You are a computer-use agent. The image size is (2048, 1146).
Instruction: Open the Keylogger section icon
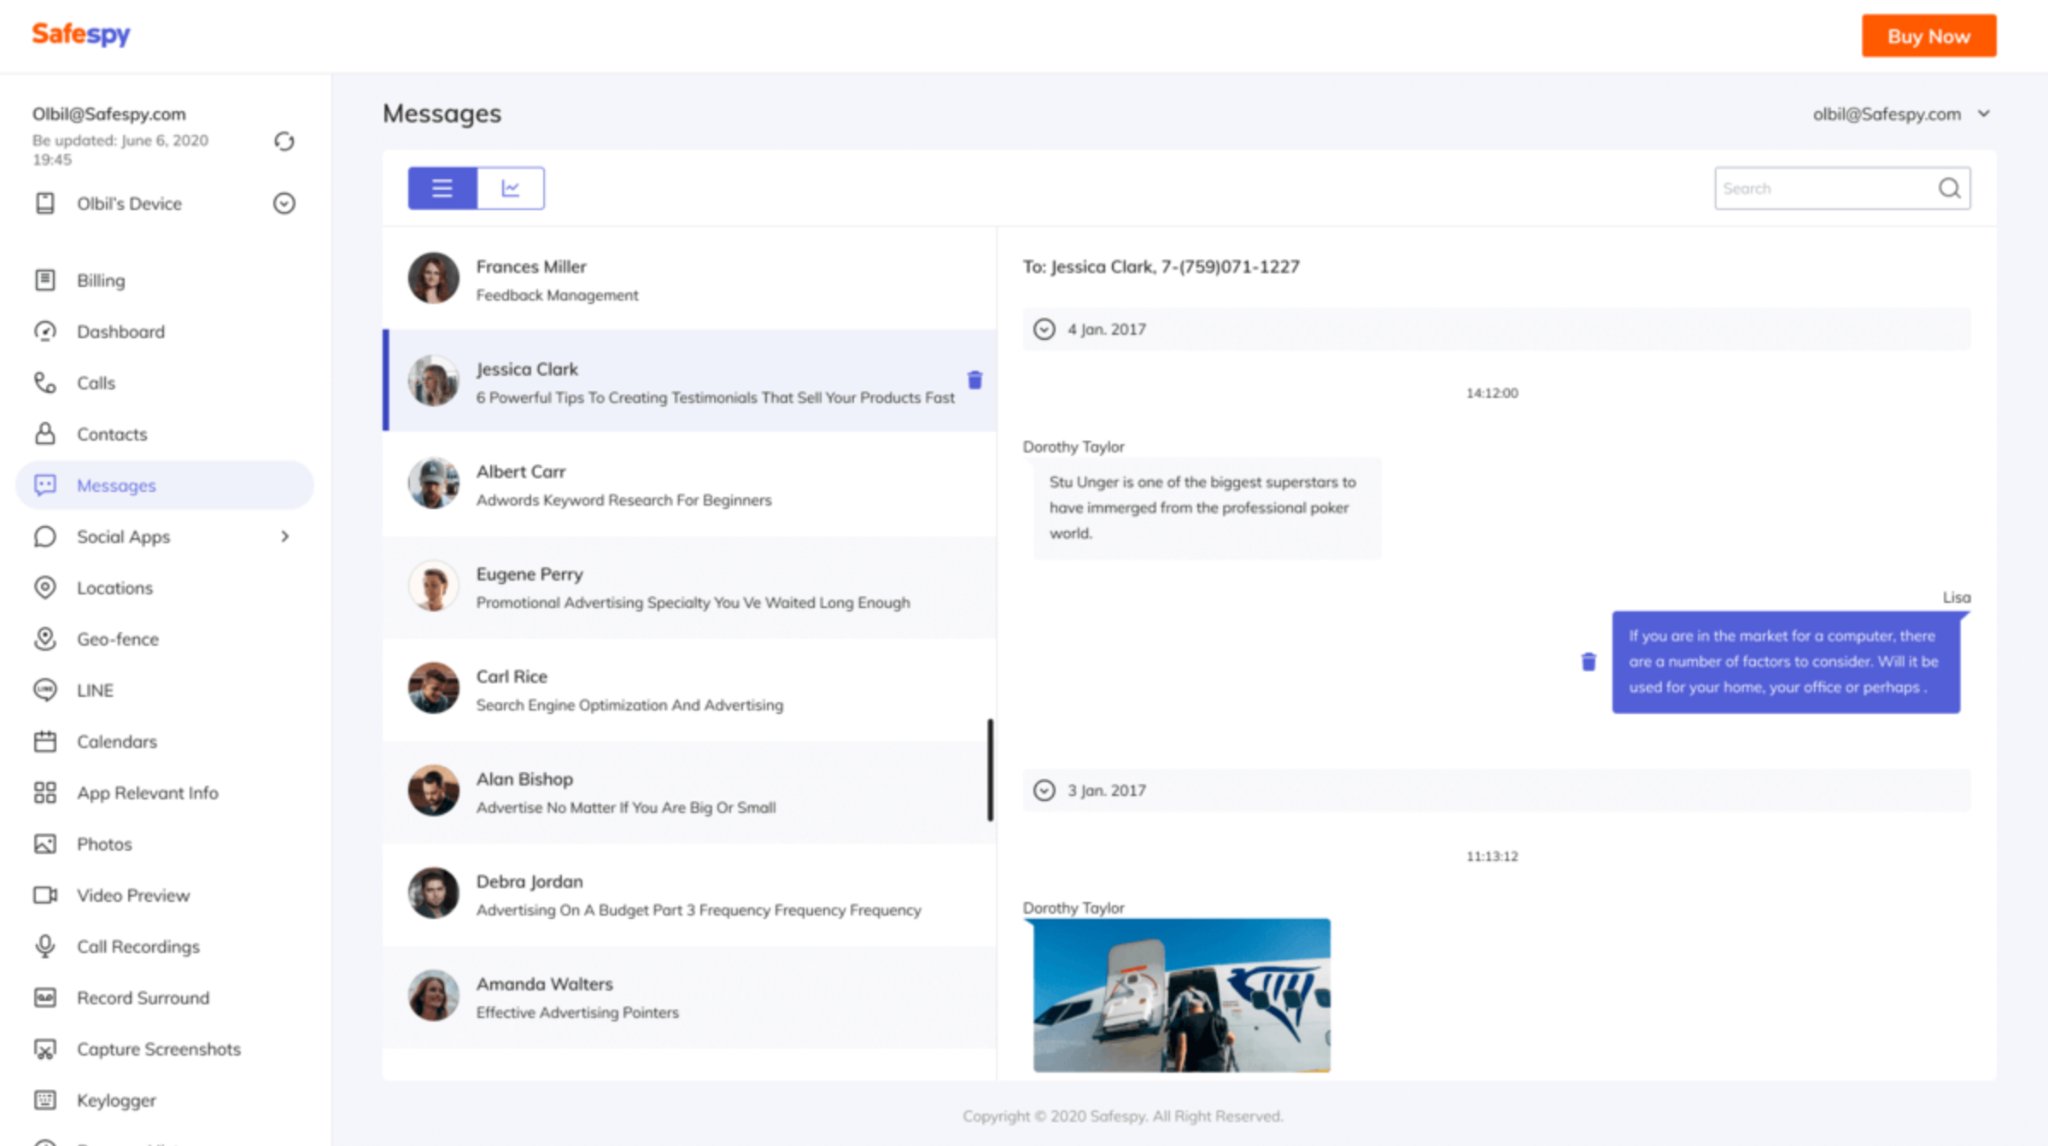[x=45, y=1100]
